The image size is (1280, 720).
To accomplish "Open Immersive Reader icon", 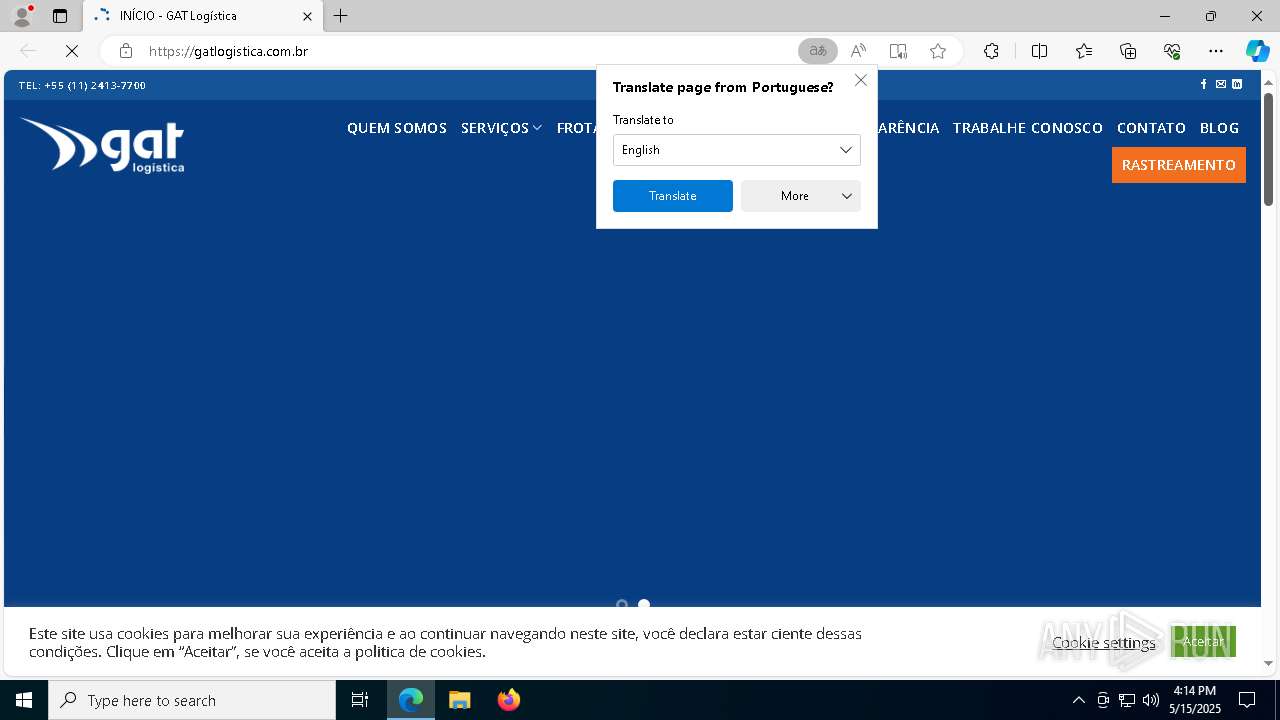I will [x=898, y=51].
